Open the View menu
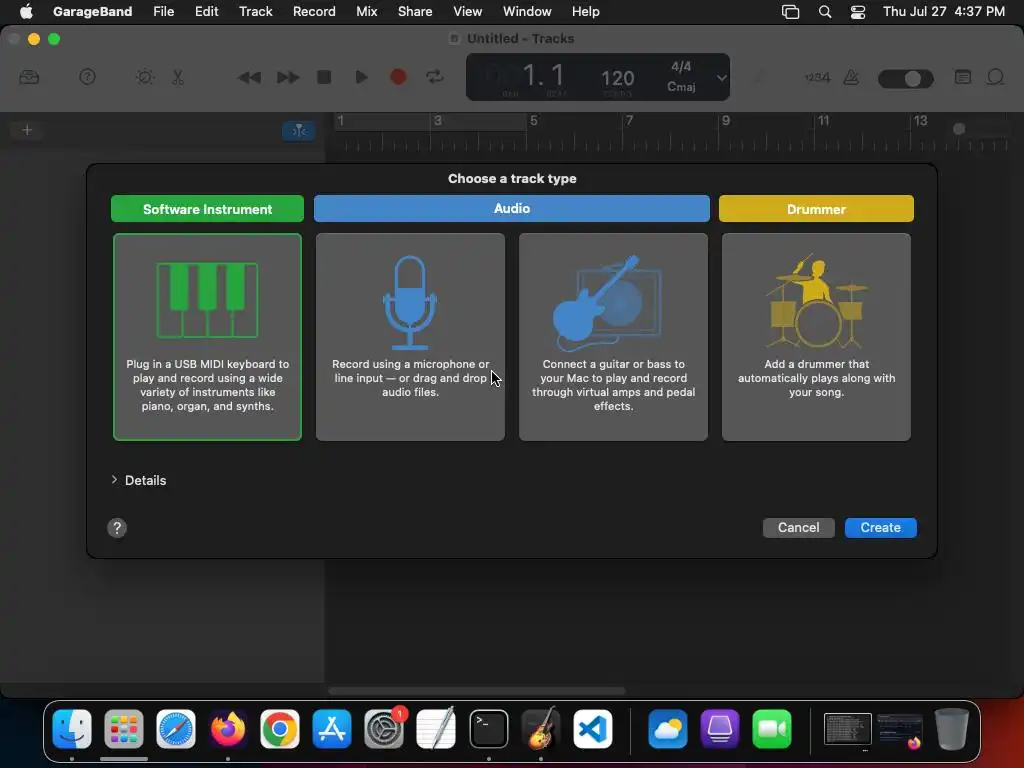The height and width of the screenshot is (768, 1024). [x=468, y=11]
